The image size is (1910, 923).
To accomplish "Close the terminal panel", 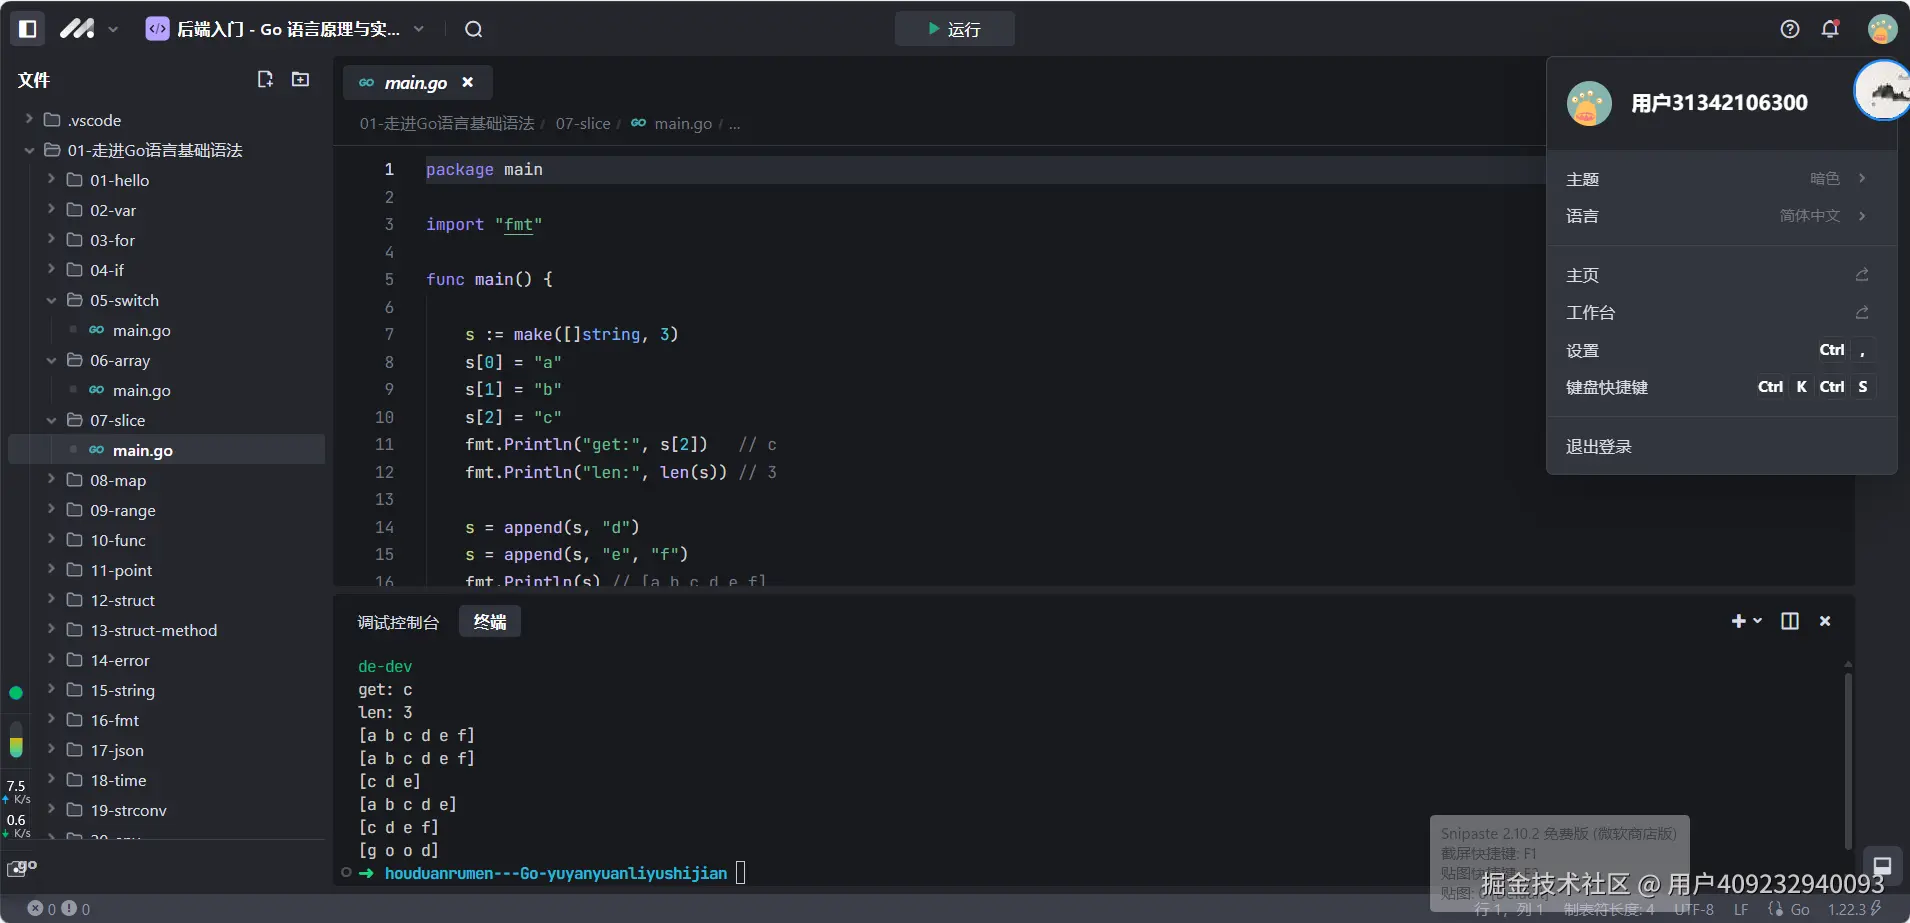I will coord(1825,621).
